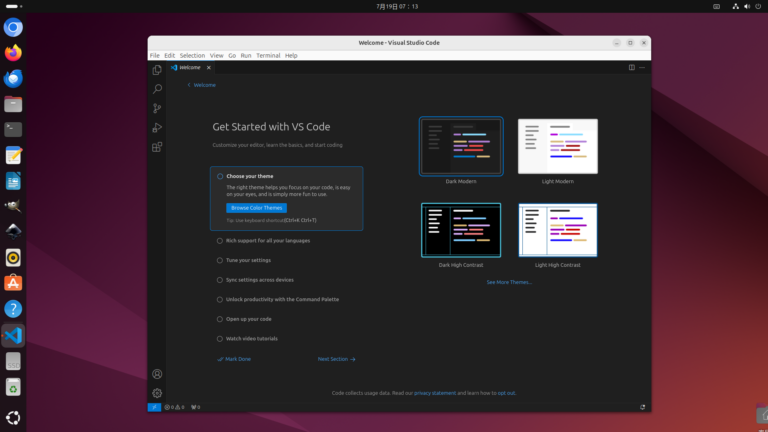Go to Next Section link
Screen dimensions: 768x432
(336, 359)
